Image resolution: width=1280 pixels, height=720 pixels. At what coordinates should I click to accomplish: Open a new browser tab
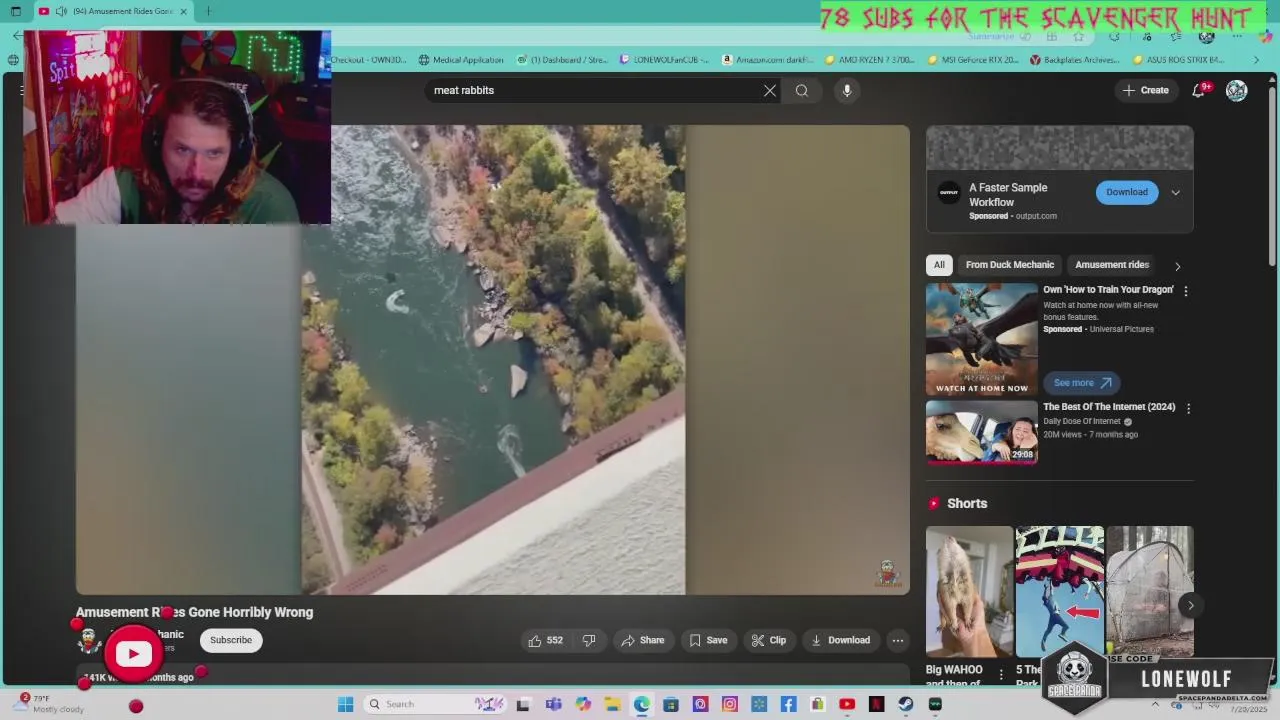(208, 11)
